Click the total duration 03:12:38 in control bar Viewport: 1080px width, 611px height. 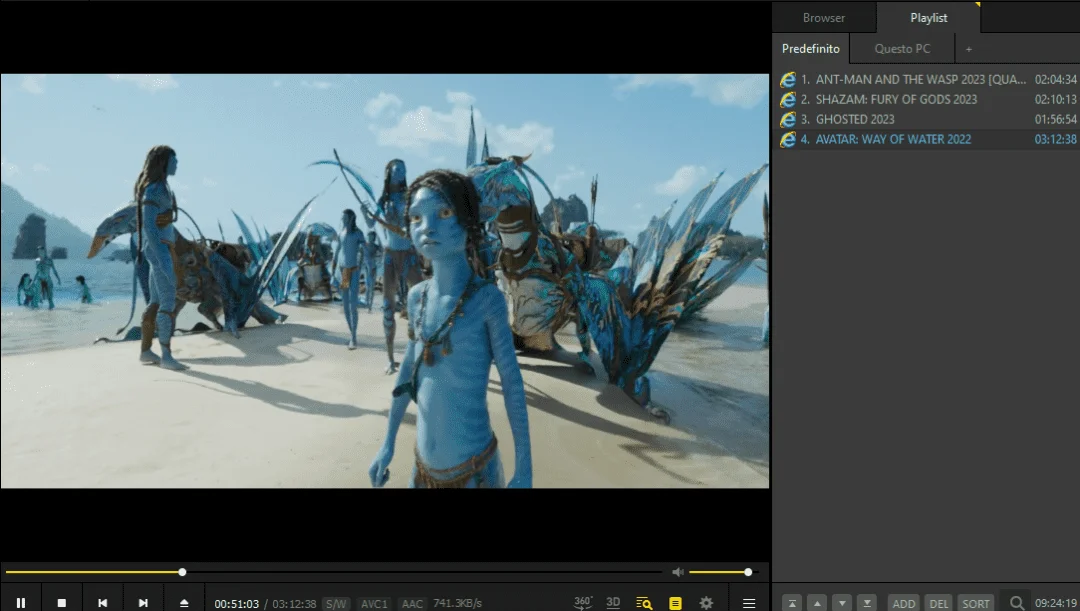point(294,603)
